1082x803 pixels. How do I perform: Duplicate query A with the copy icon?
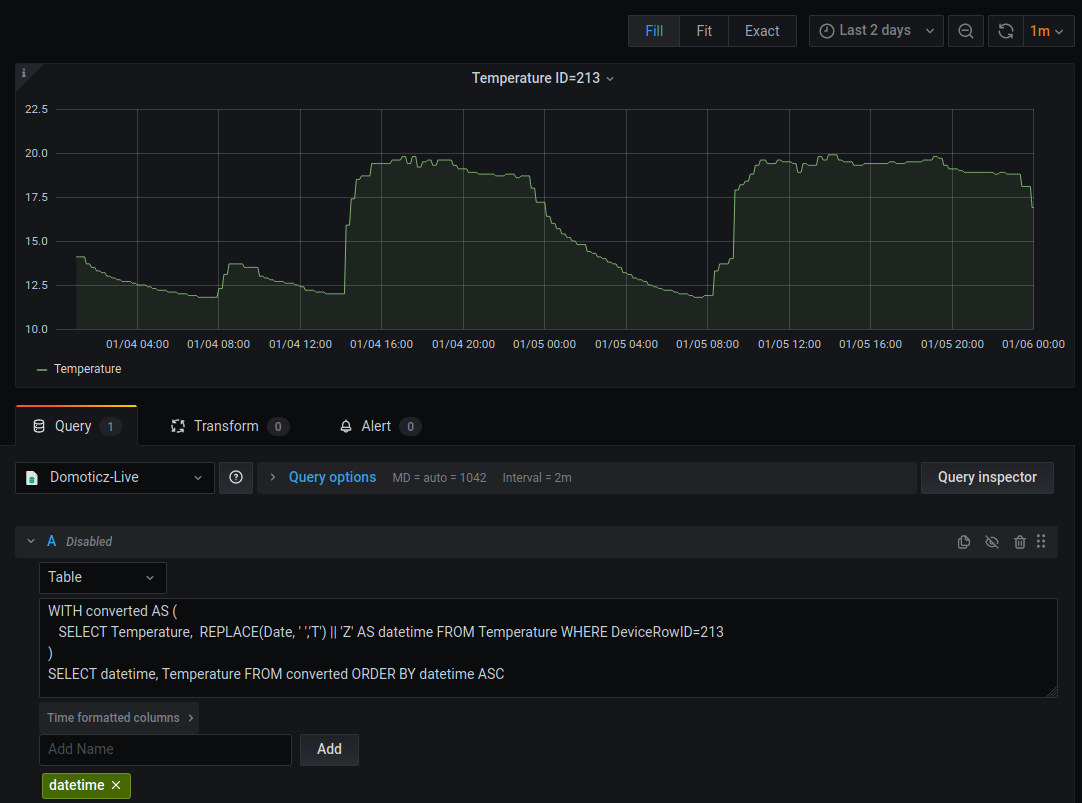(x=964, y=542)
